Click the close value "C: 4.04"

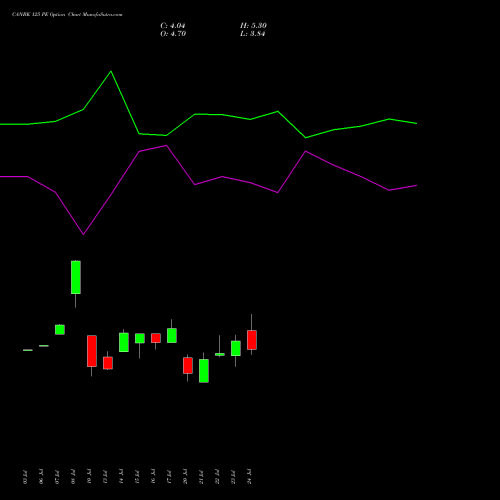(173, 26)
